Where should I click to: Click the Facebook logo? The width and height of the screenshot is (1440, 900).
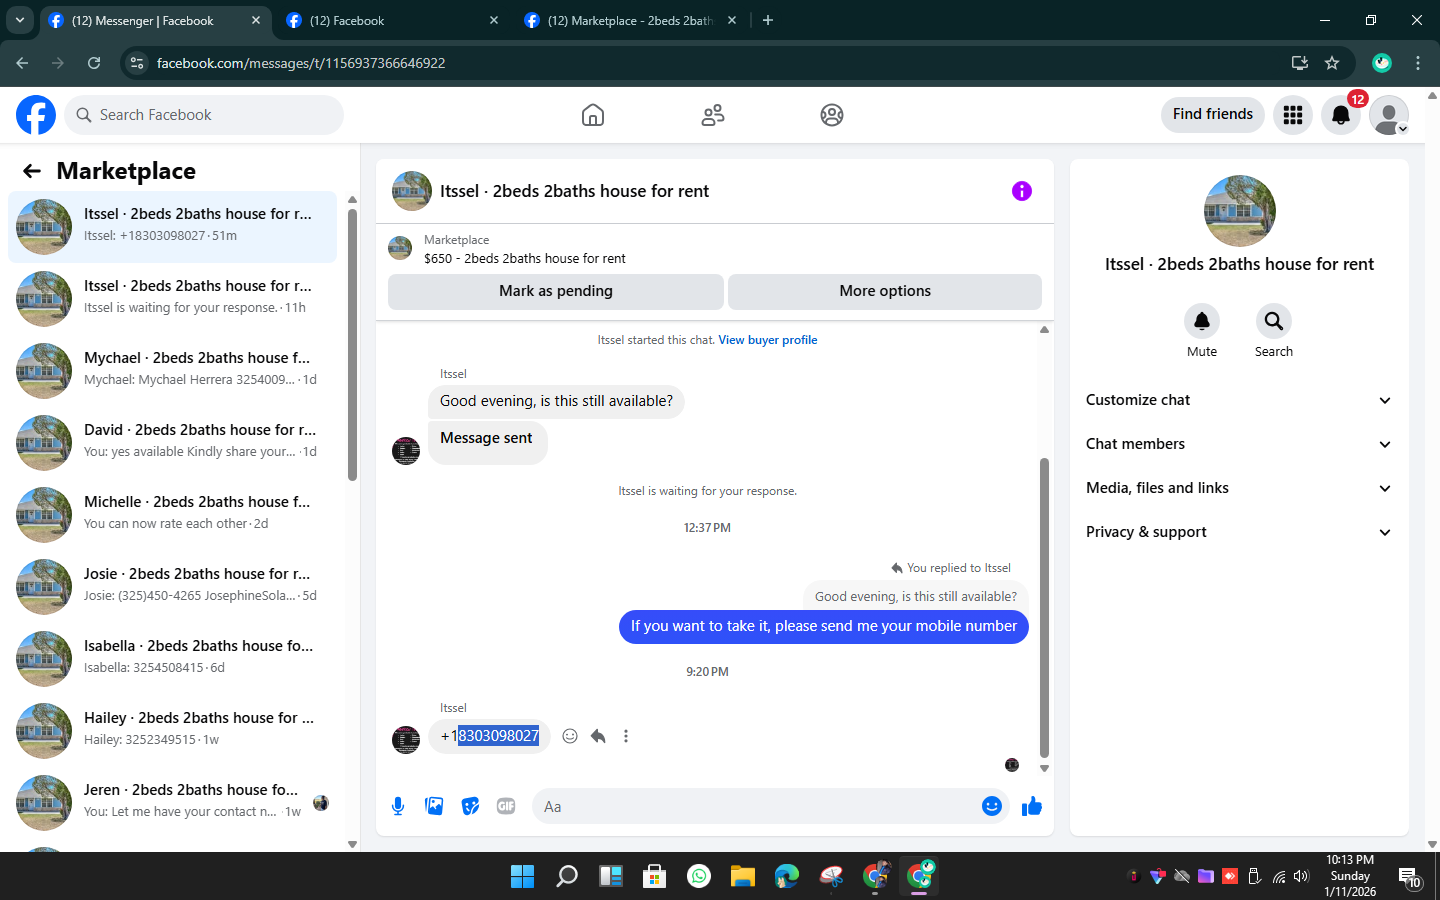(x=36, y=115)
